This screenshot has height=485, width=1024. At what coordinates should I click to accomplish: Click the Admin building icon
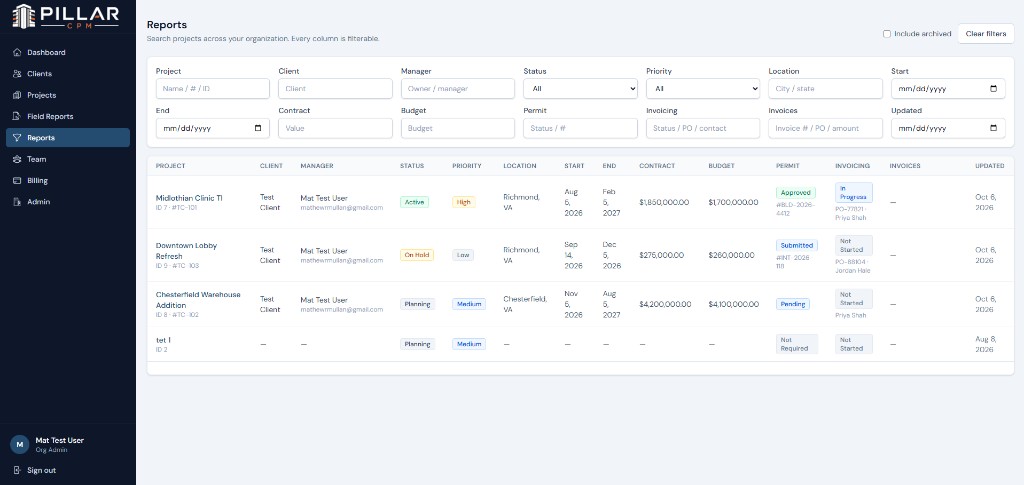(x=17, y=202)
